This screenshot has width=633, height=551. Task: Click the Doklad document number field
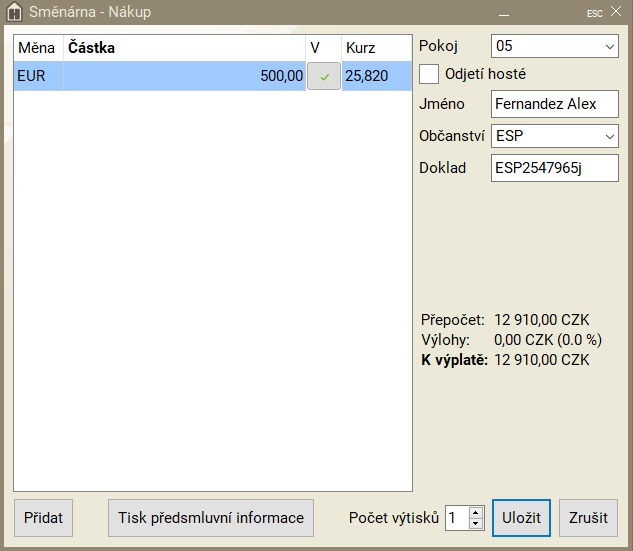[554, 168]
